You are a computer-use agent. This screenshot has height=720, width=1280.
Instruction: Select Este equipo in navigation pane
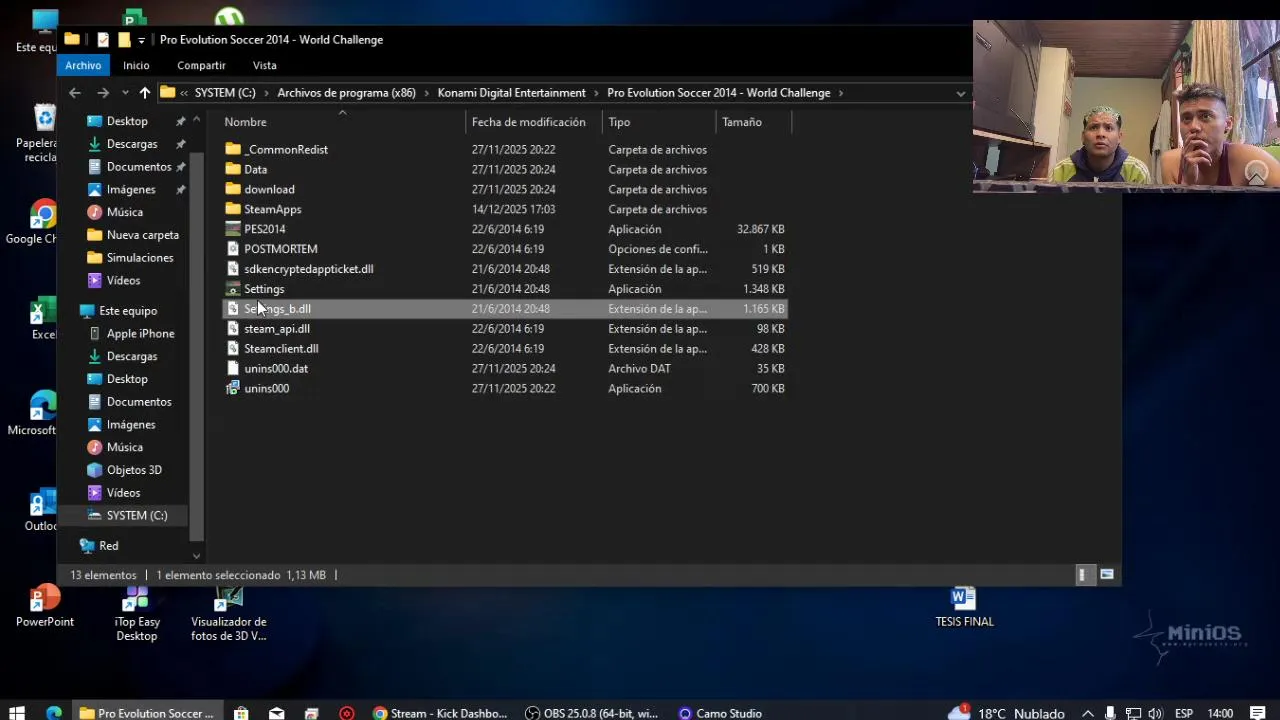tap(128, 311)
